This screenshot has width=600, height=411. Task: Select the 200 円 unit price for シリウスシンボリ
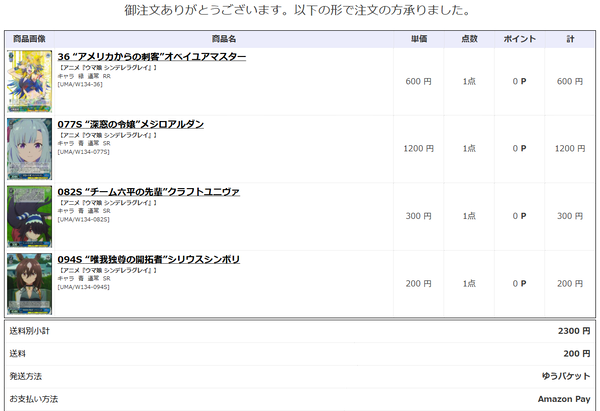pyautogui.click(x=419, y=284)
